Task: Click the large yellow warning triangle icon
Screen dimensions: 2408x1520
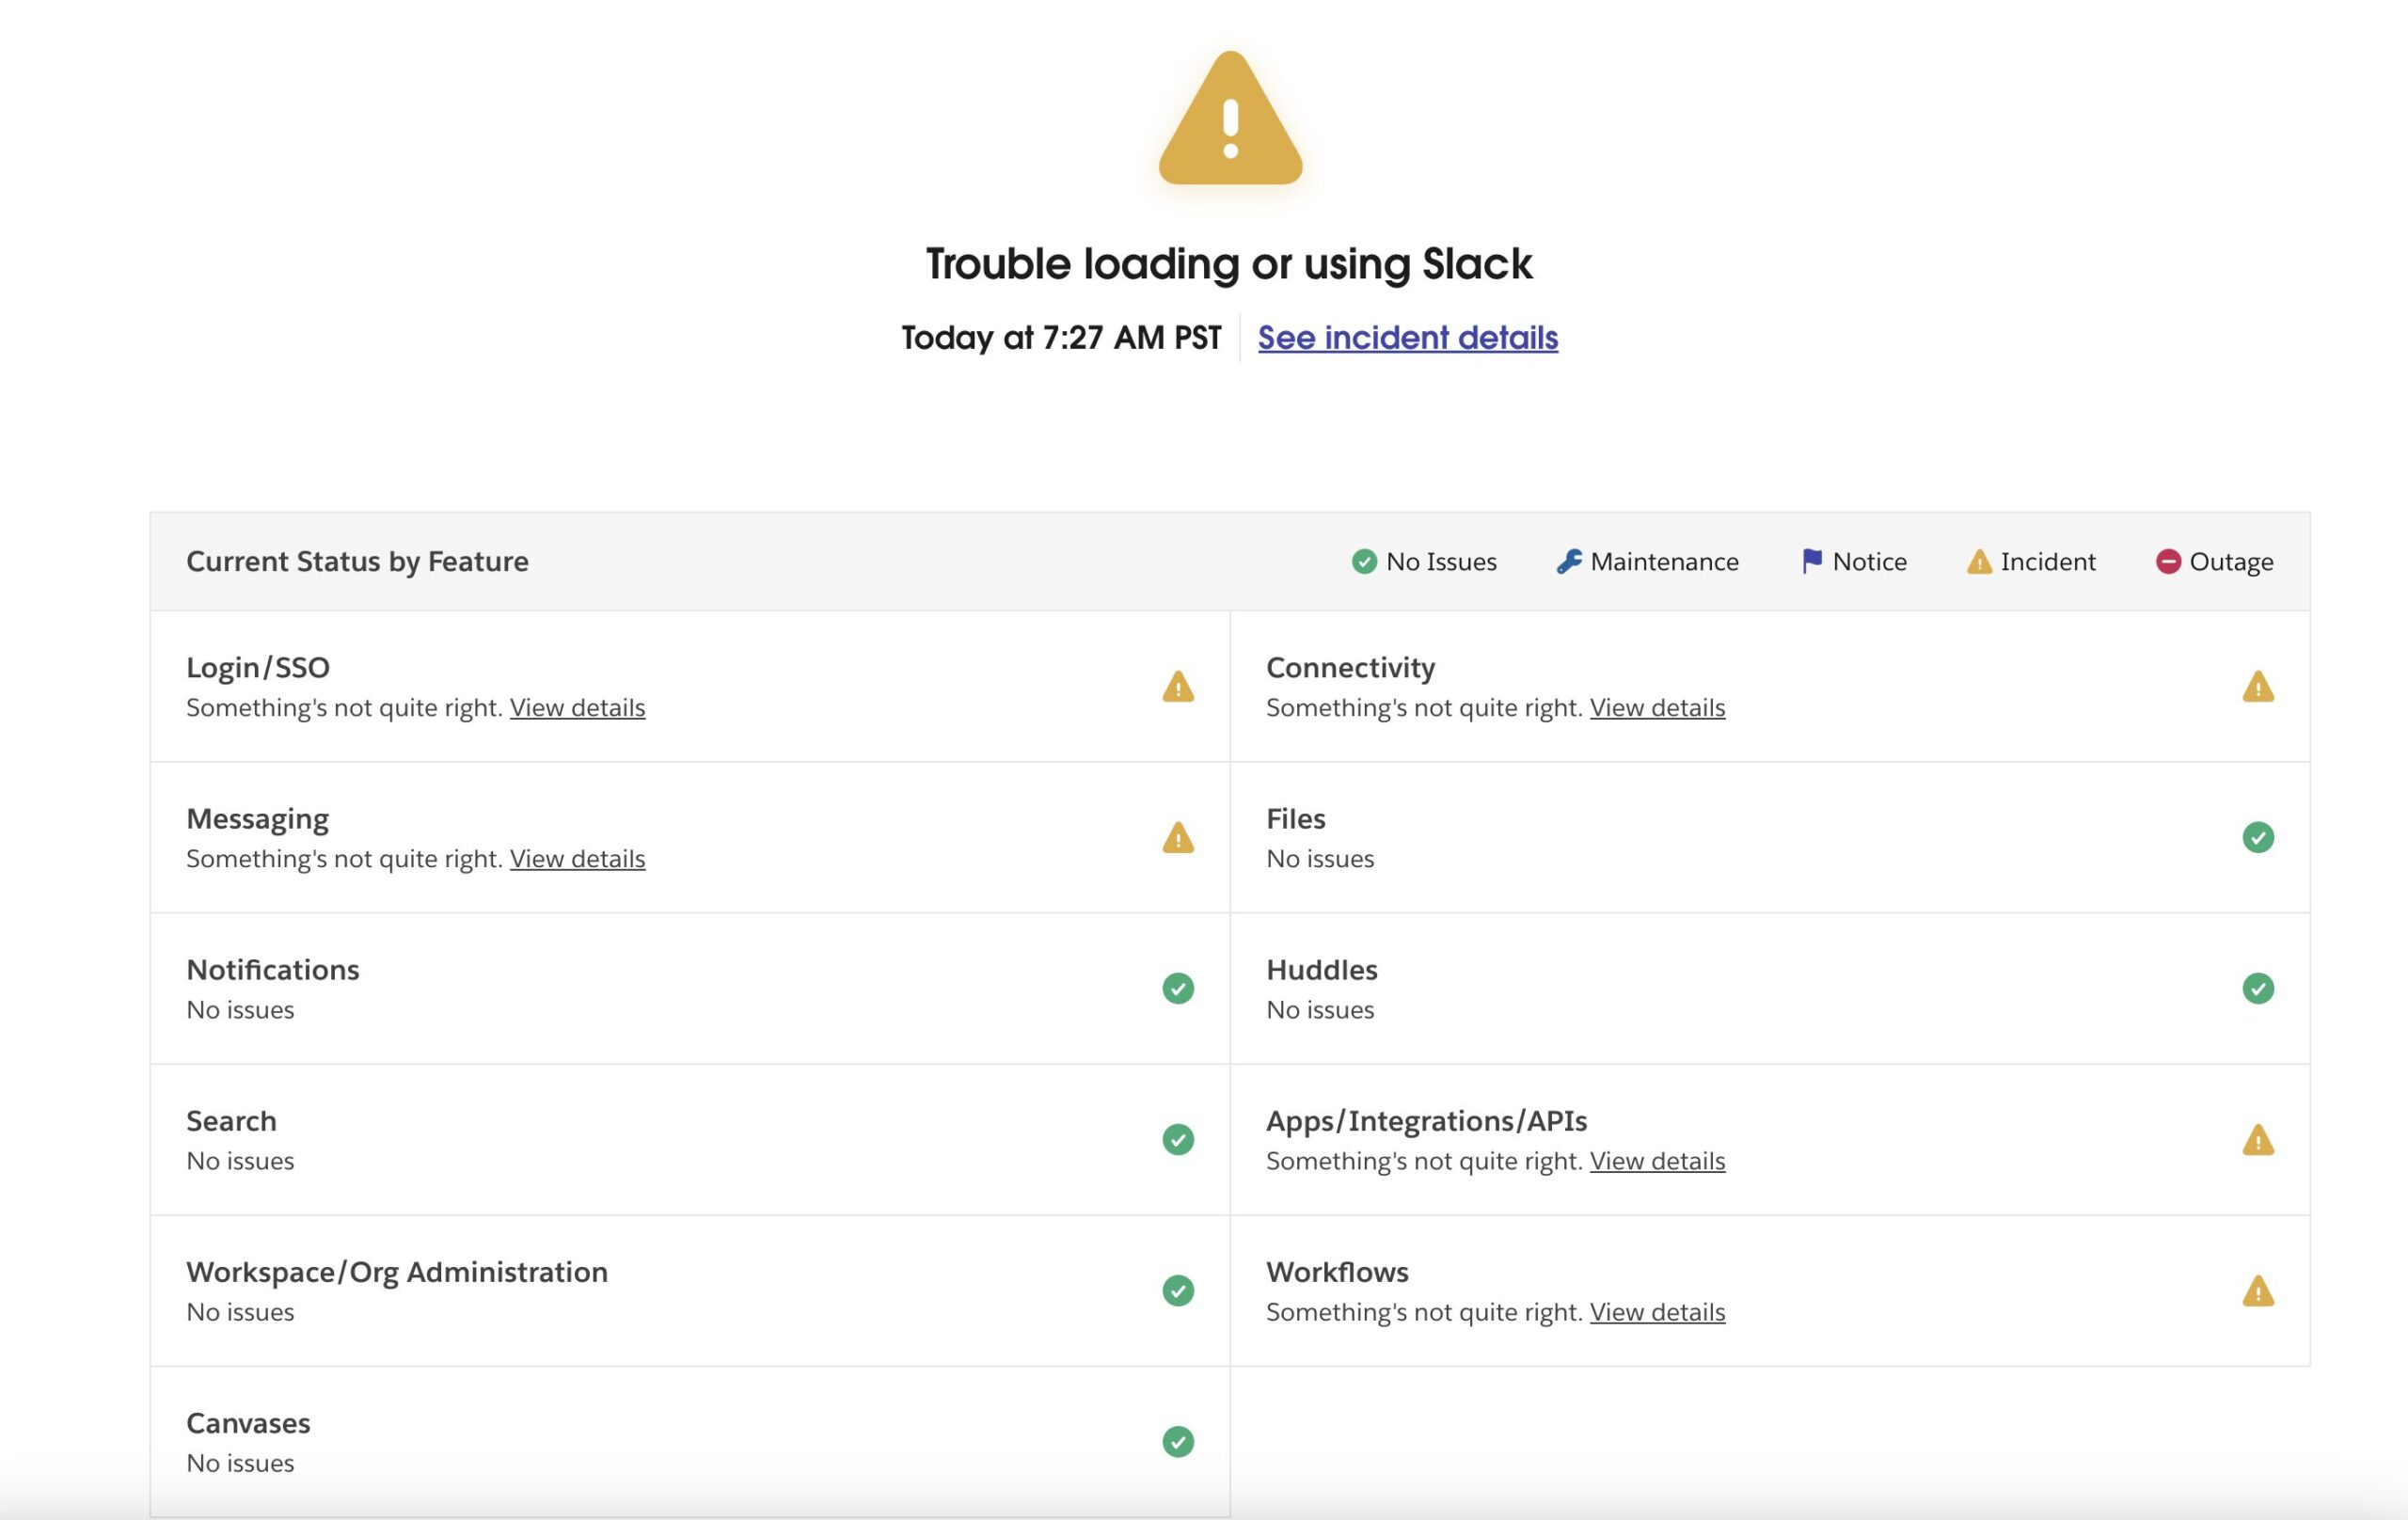Action: pyautogui.click(x=1230, y=118)
